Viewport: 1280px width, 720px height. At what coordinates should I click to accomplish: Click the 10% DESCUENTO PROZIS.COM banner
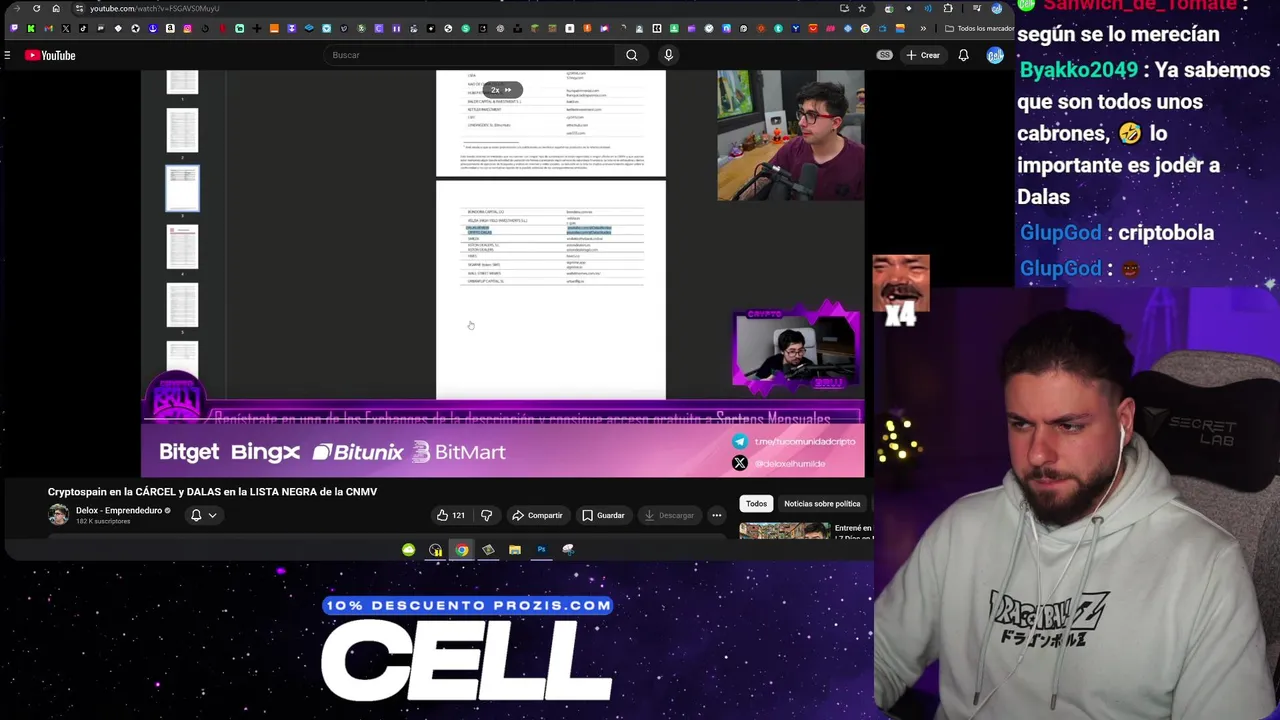[x=467, y=605]
